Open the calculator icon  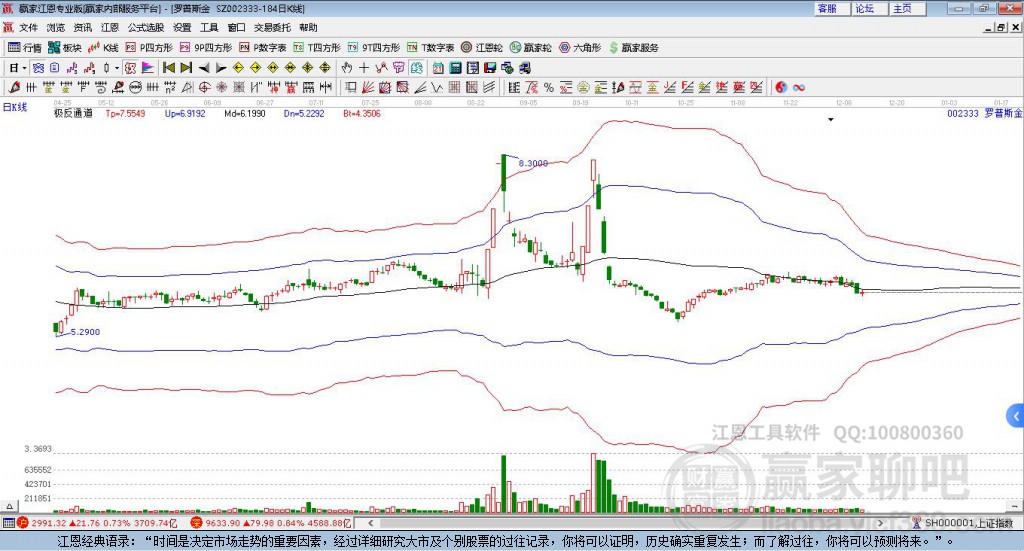(455, 68)
